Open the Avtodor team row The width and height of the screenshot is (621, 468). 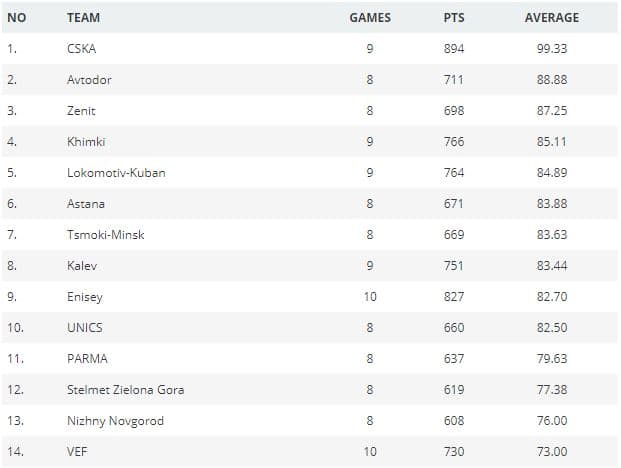click(88, 79)
